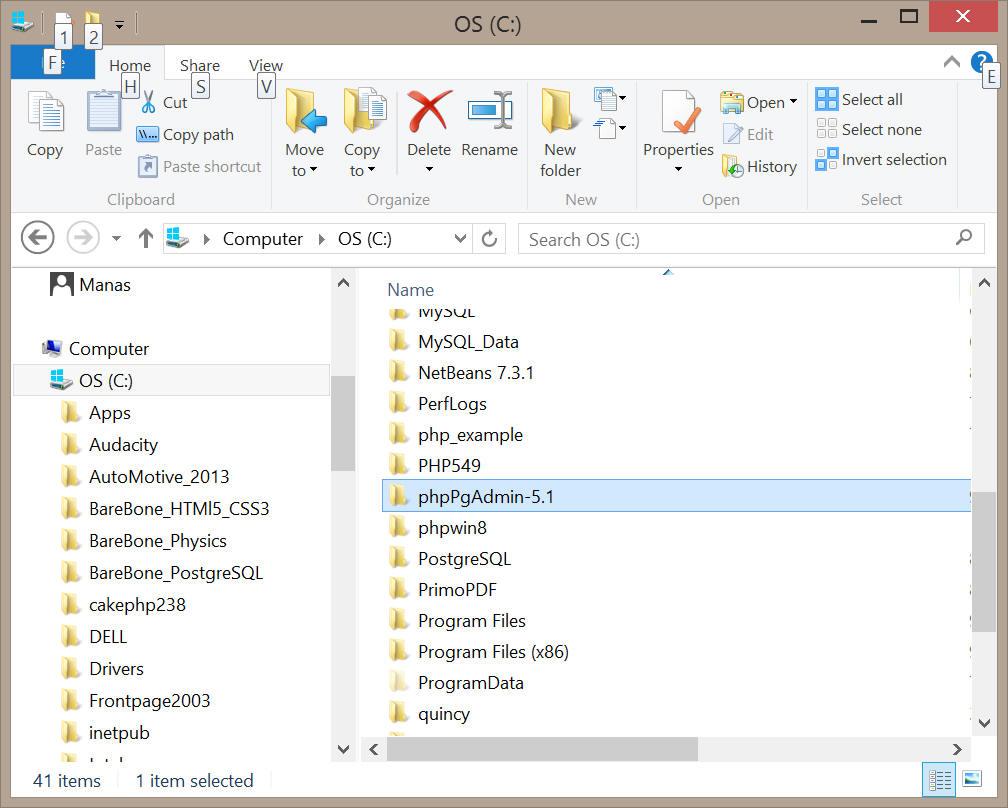
Task: Click scroll-right arrow of horizontal scrollbar
Action: tap(957, 749)
